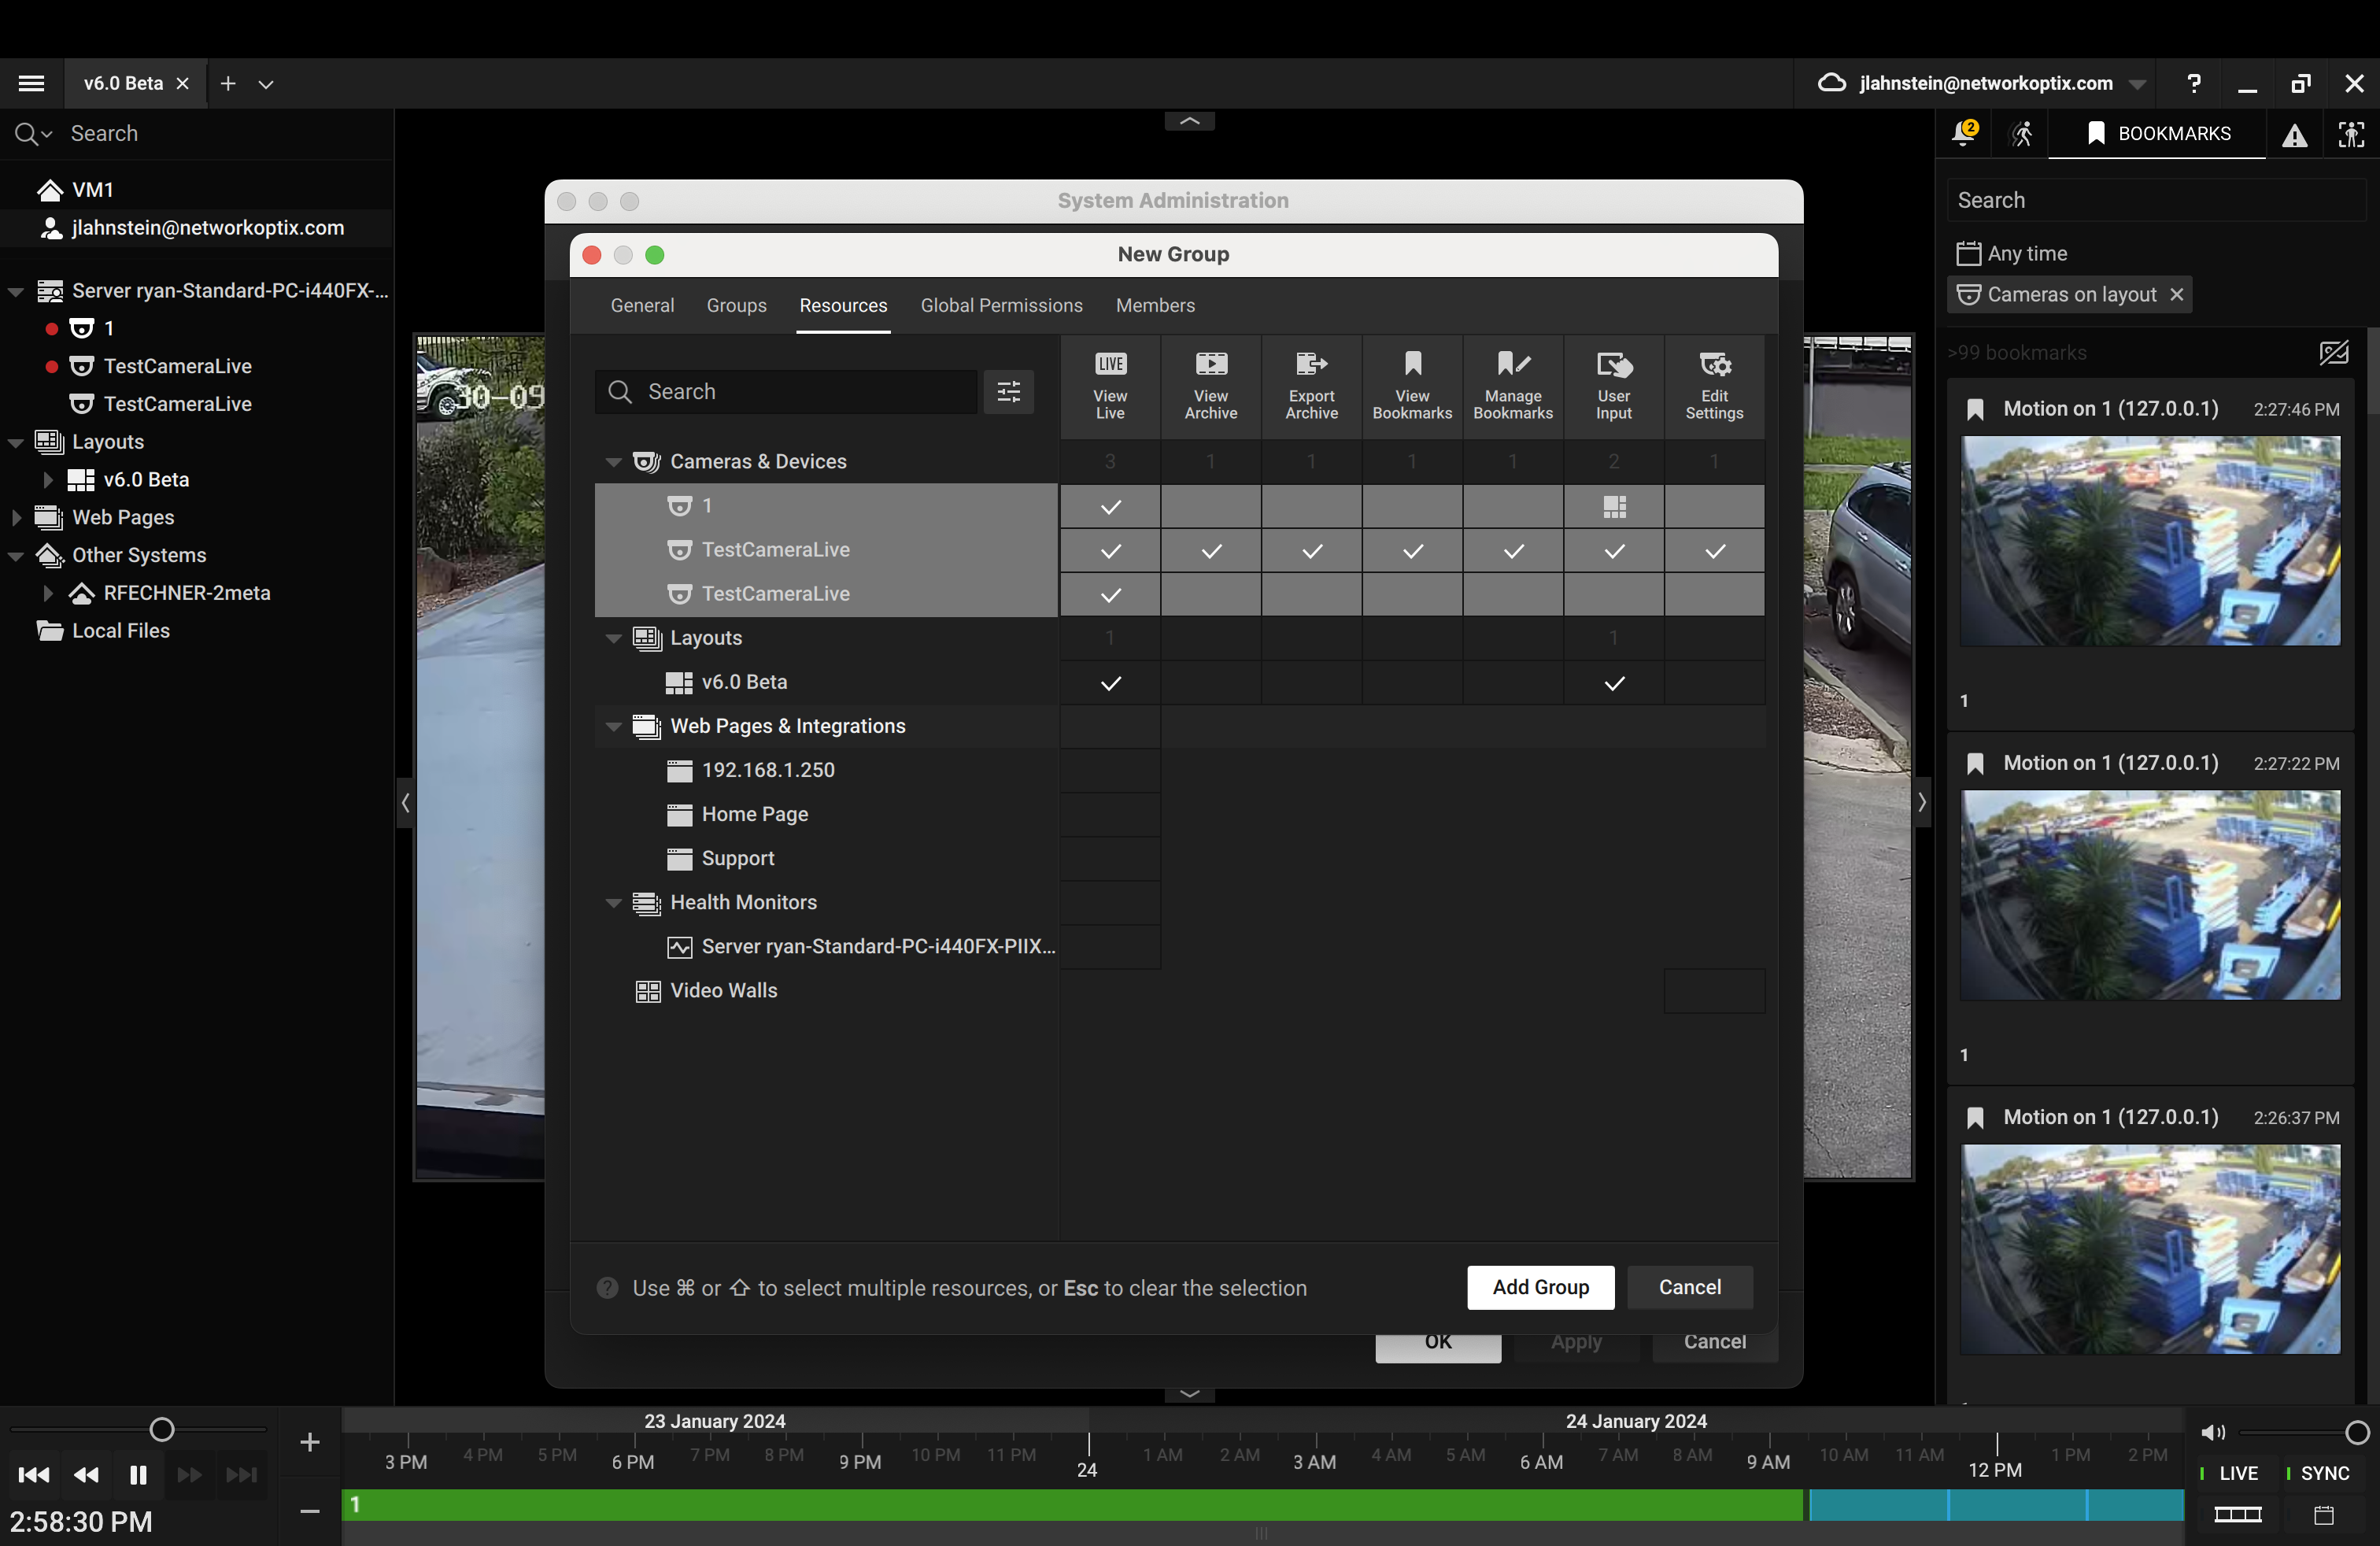Open the Any time filter

2012,254
